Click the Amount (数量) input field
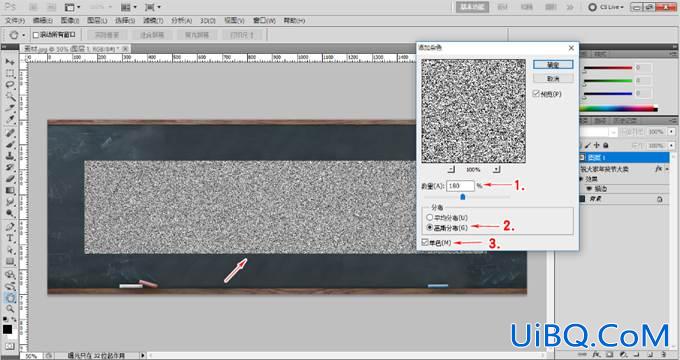The width and height of the screenshot is (680, 360). click(x=460, y=186)
